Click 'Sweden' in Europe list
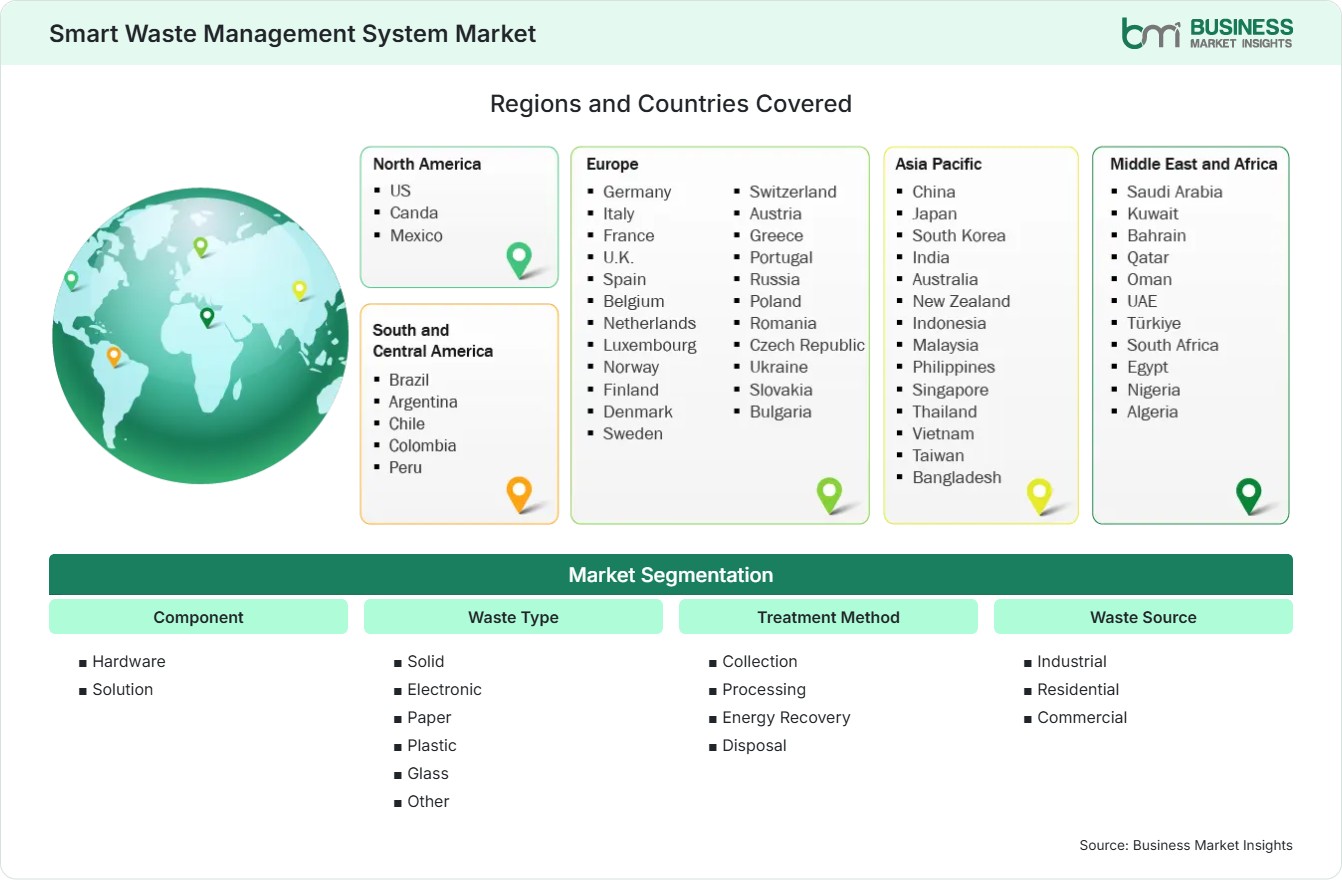 tap(633, 434)
